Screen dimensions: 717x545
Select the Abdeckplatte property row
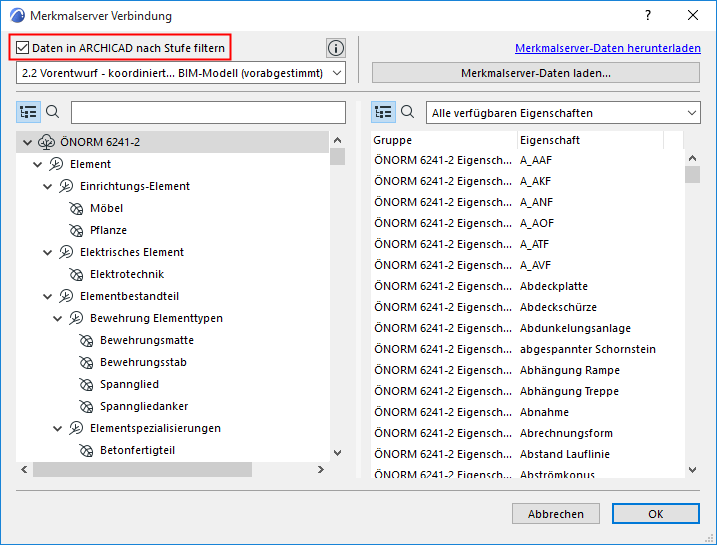528,287
